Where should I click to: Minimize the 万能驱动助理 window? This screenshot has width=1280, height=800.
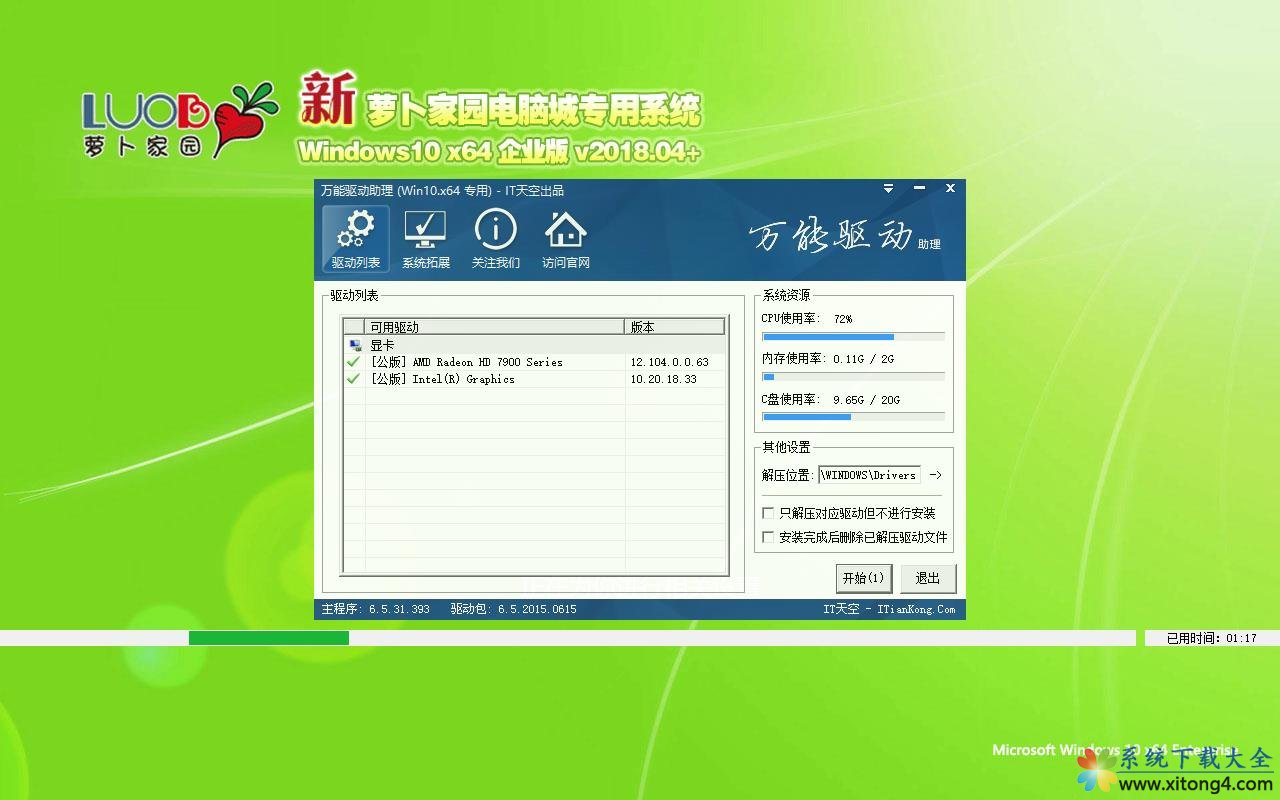click(919, 188)
